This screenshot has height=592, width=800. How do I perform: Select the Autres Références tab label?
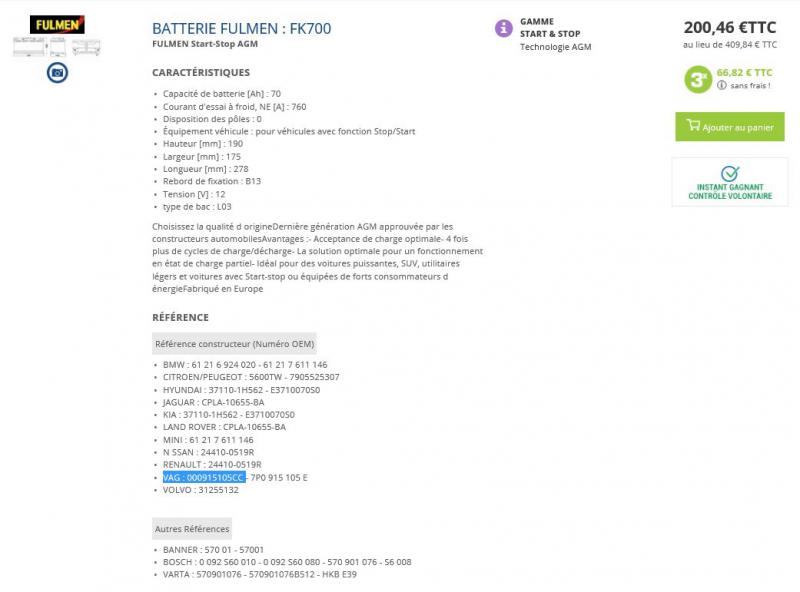pos(192,529)
